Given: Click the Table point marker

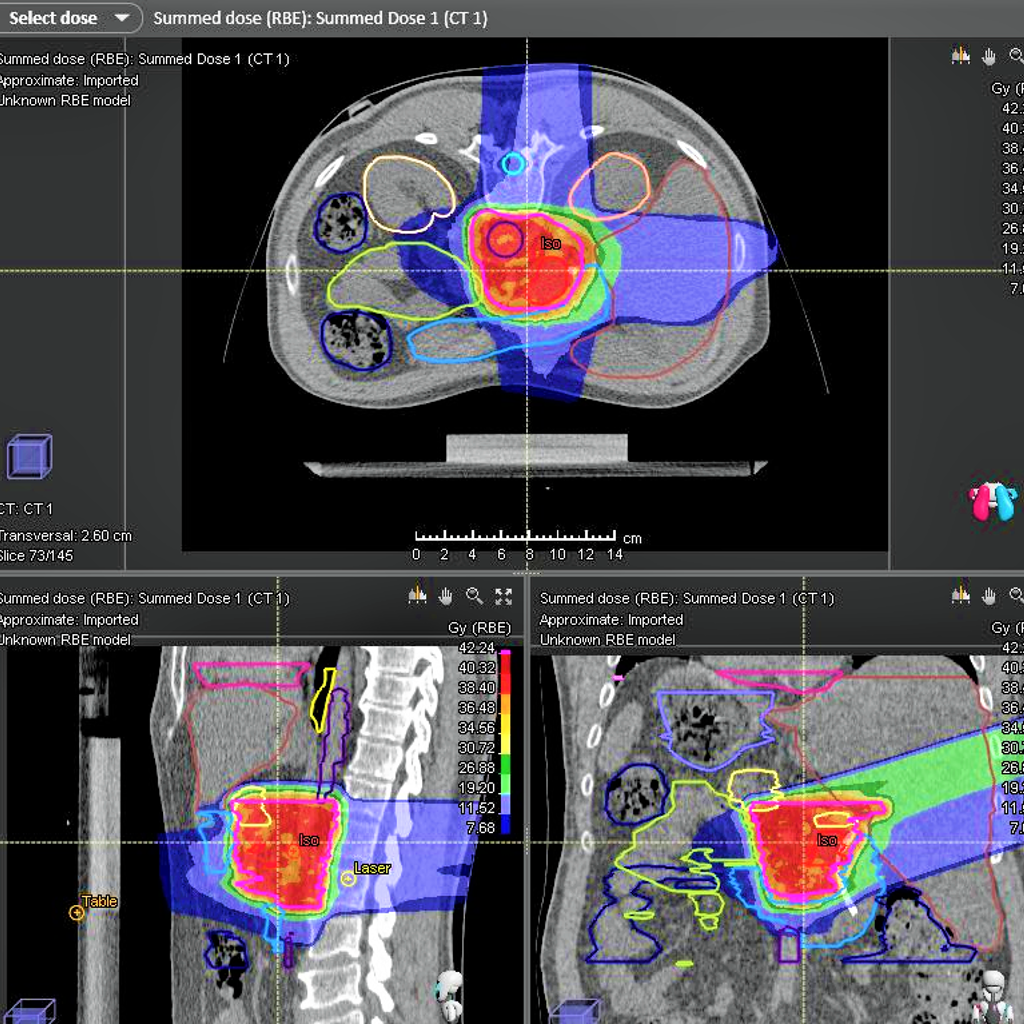Looking at the screenshot, I should click(77, 912).
